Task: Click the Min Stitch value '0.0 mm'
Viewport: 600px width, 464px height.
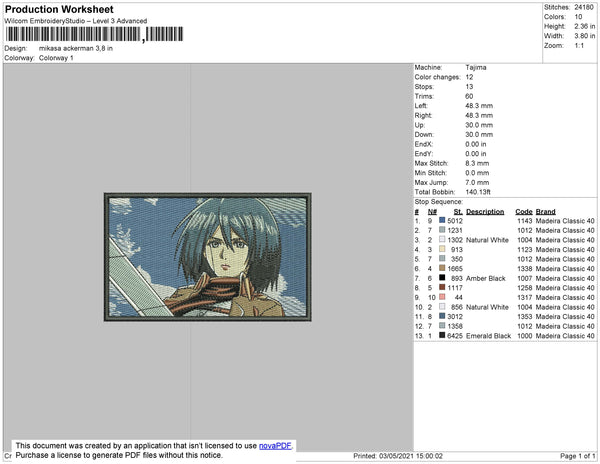Action: pos(477,173)
